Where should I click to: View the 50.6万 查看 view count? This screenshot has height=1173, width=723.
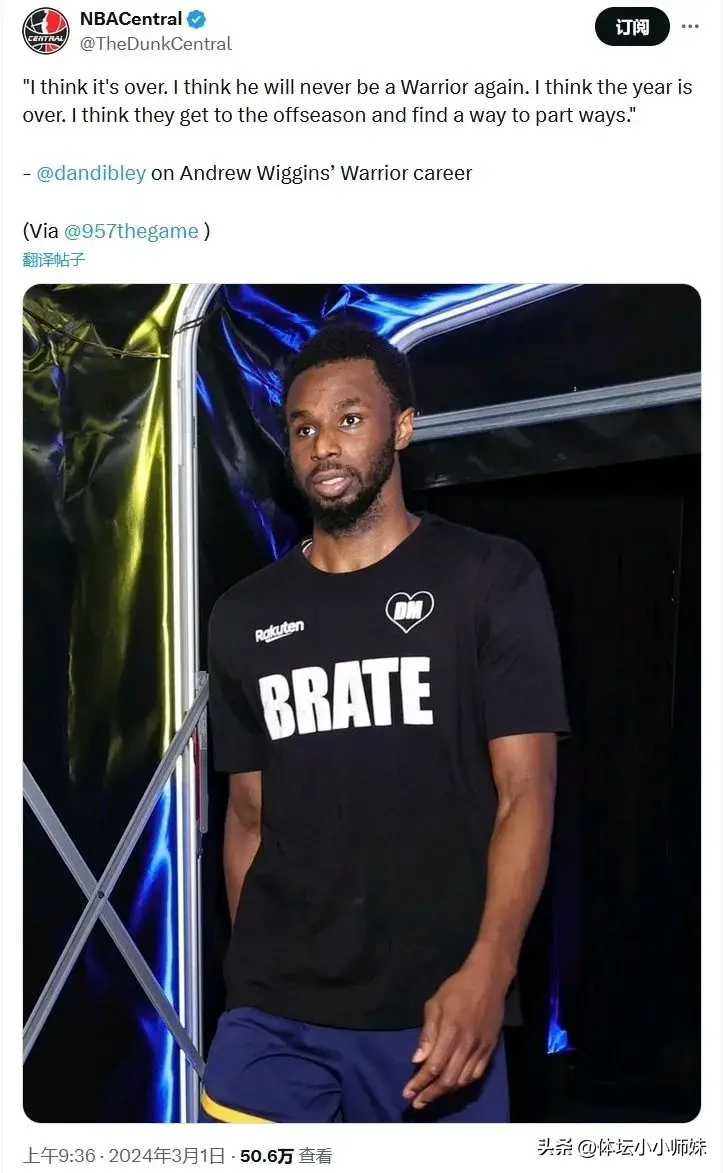286,1156
